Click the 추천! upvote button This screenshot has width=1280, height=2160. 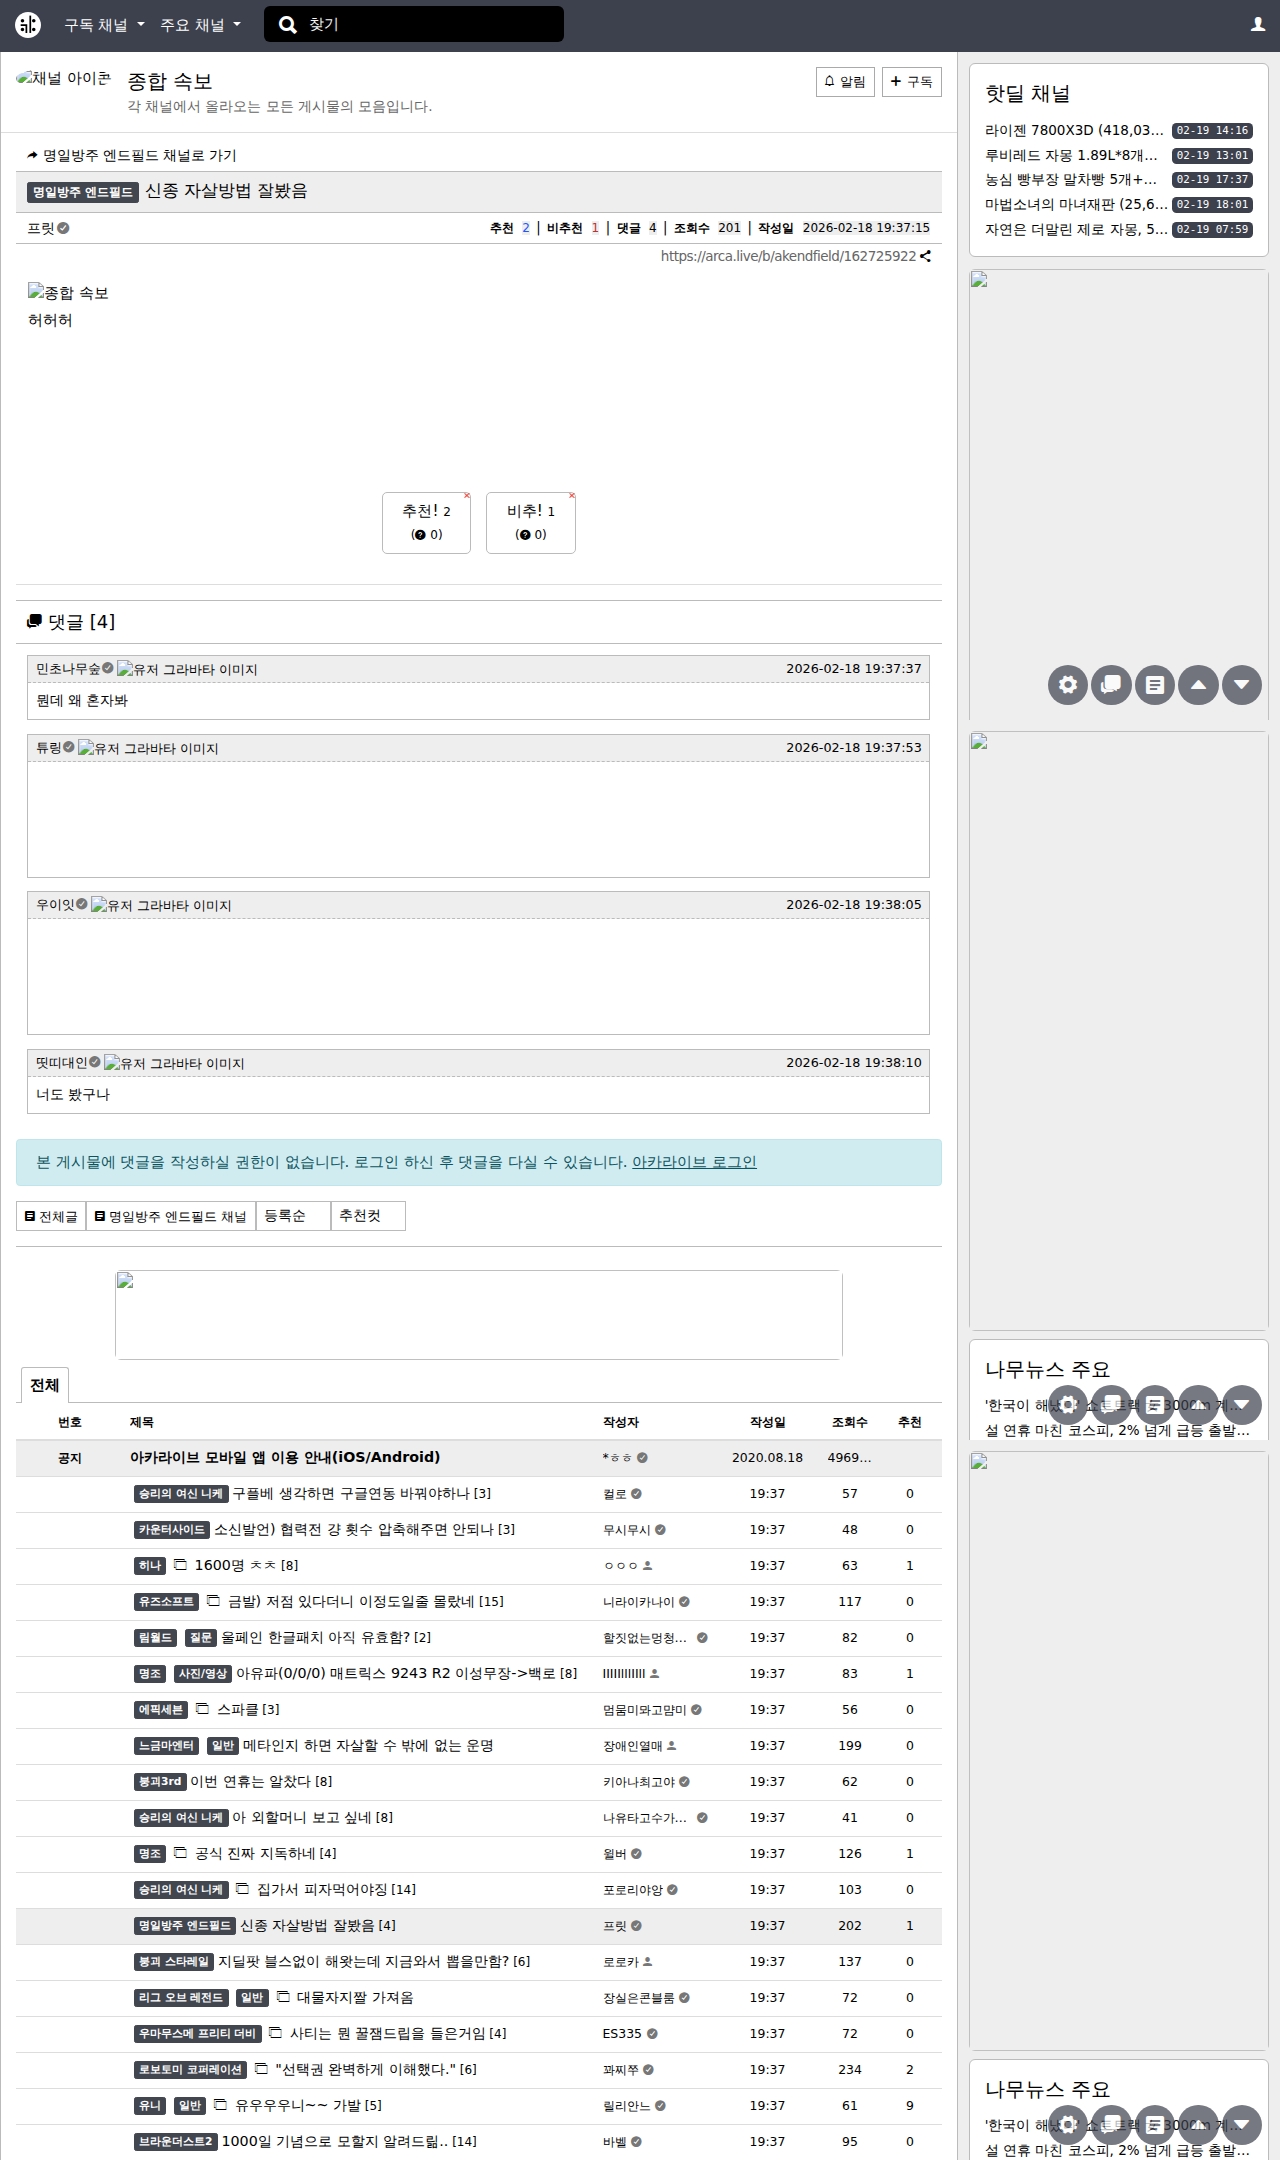click(x=426, y=522)
